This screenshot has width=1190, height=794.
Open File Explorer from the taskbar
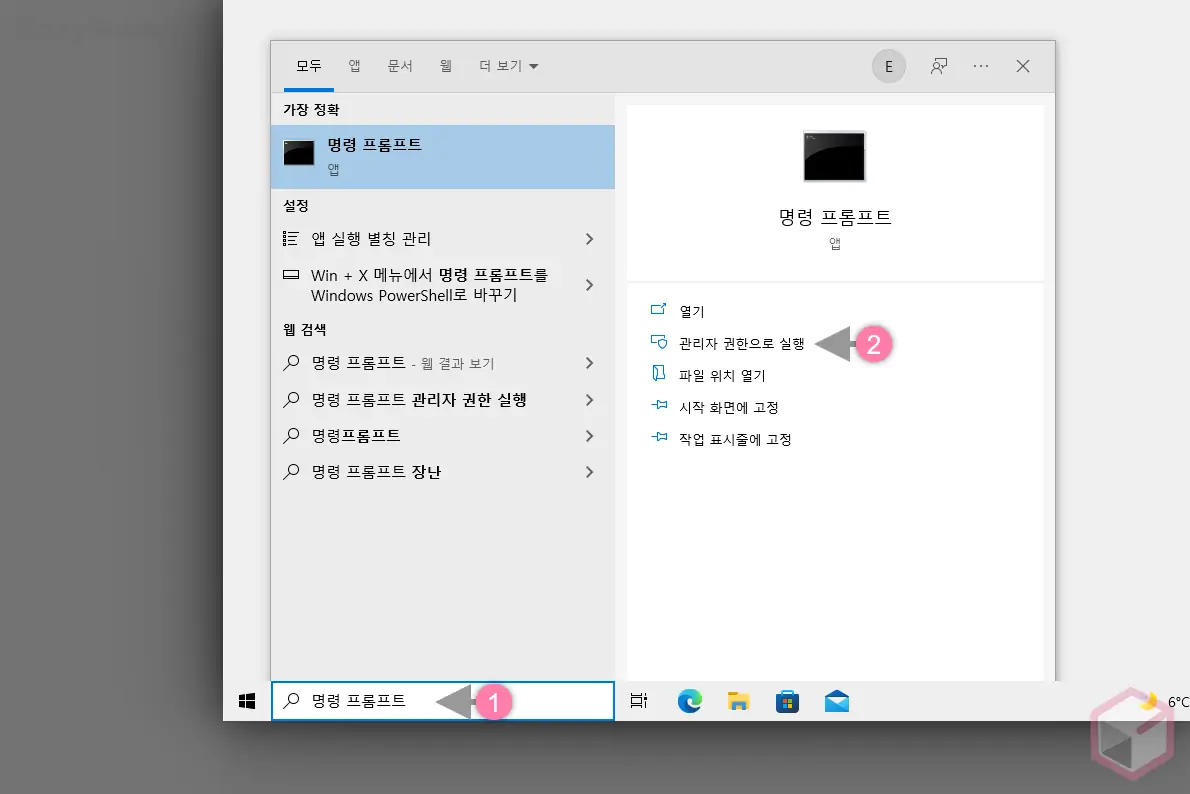(738, 701)
